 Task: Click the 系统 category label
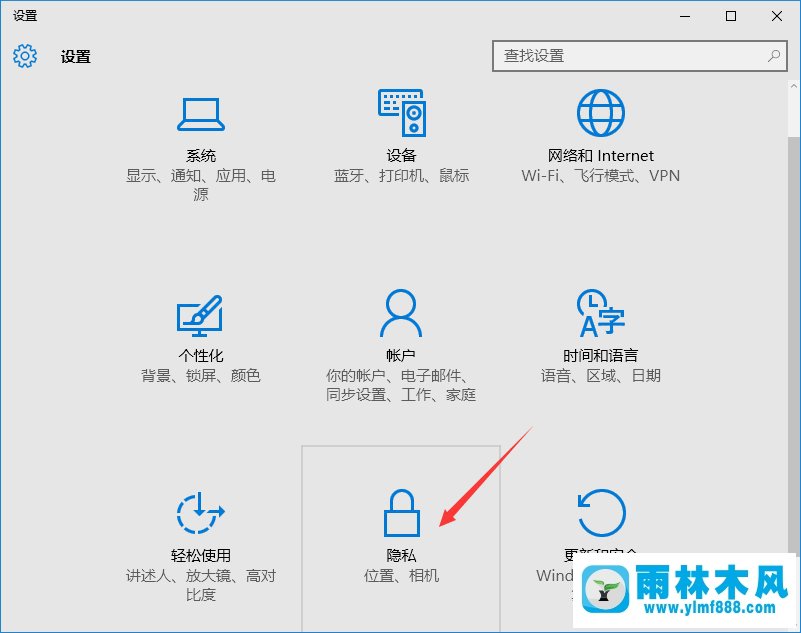201,155
